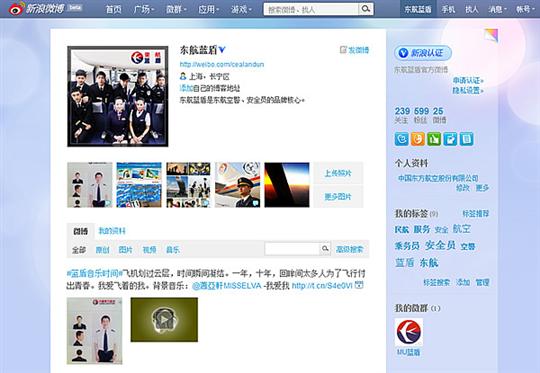Click the 239 关注 count
Screen dimensions: 540x373
402,115
